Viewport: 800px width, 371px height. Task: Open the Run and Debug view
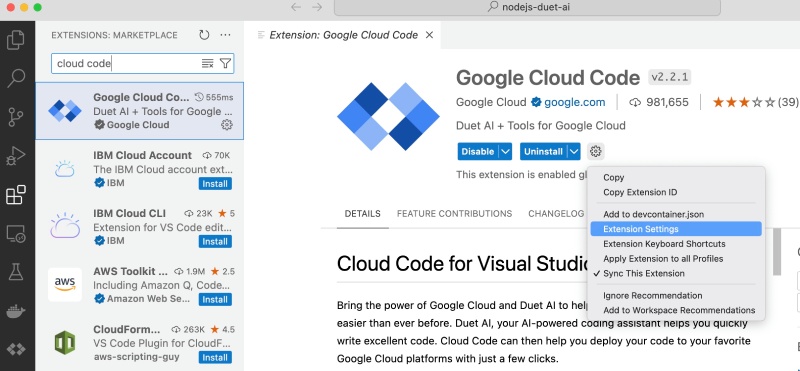click(16, 156)
